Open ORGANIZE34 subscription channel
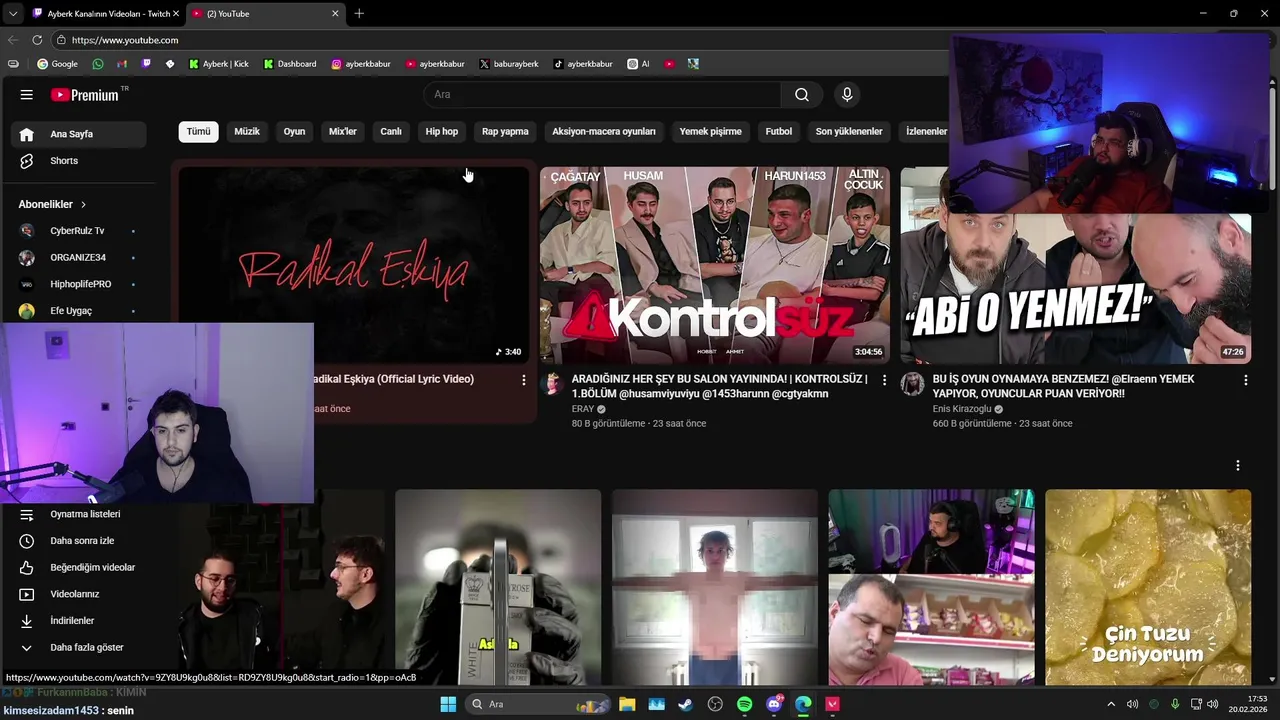 point(79,258)
